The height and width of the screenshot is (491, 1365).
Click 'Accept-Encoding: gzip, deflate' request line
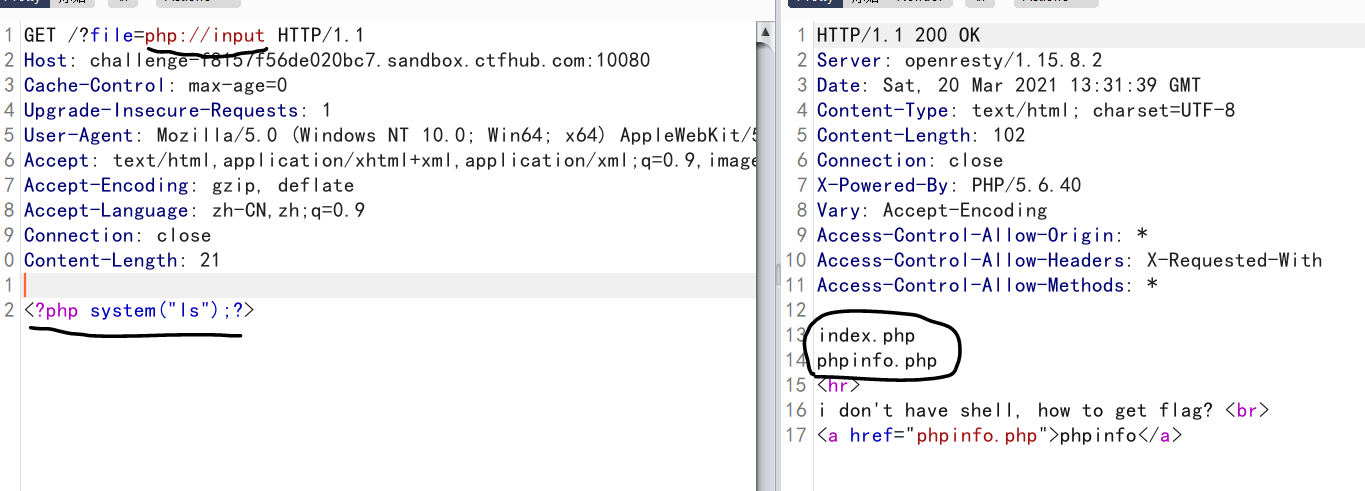click(189, 185)
